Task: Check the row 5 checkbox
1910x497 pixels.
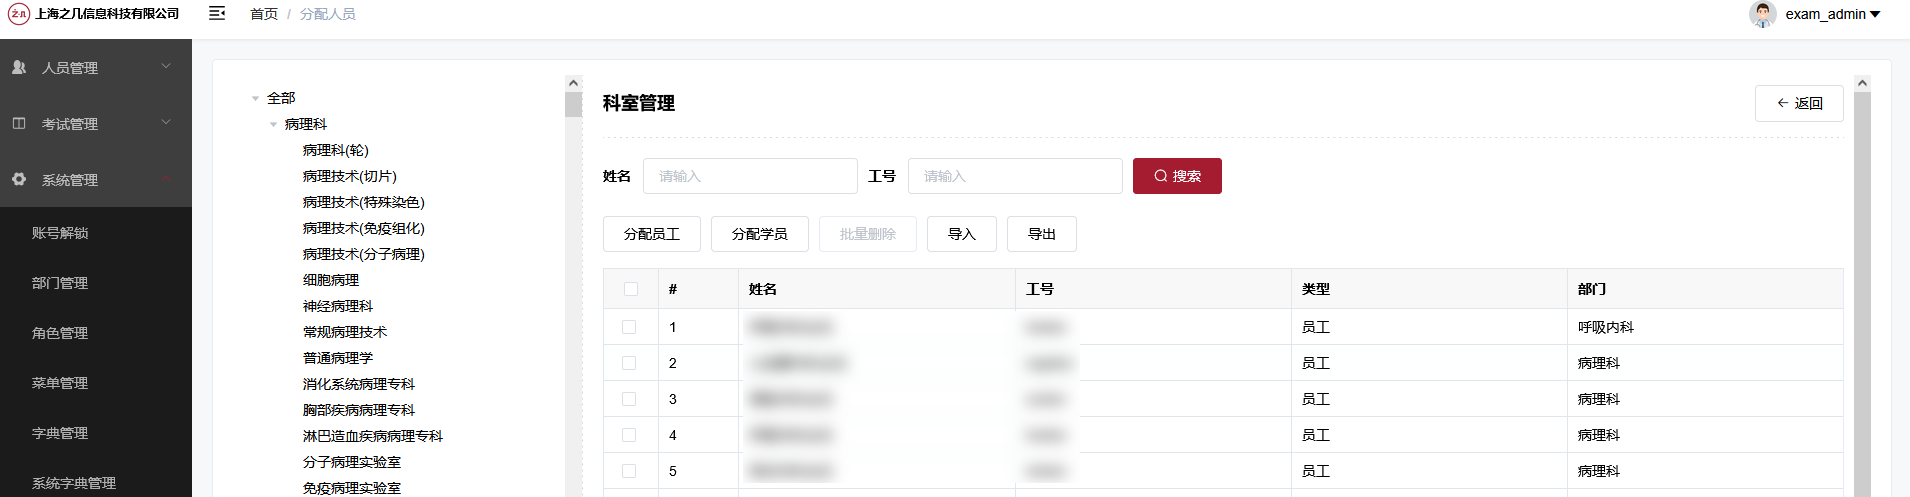Action: pyautogui.click(x=629, y=471)
